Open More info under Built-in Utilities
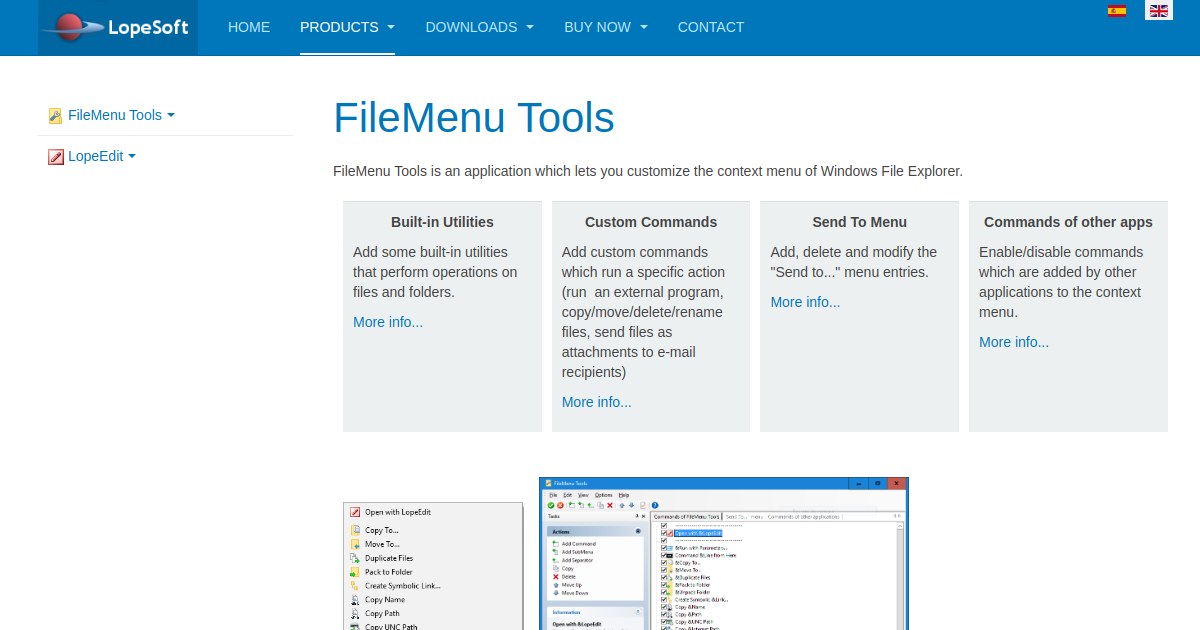 coord(388,322)
